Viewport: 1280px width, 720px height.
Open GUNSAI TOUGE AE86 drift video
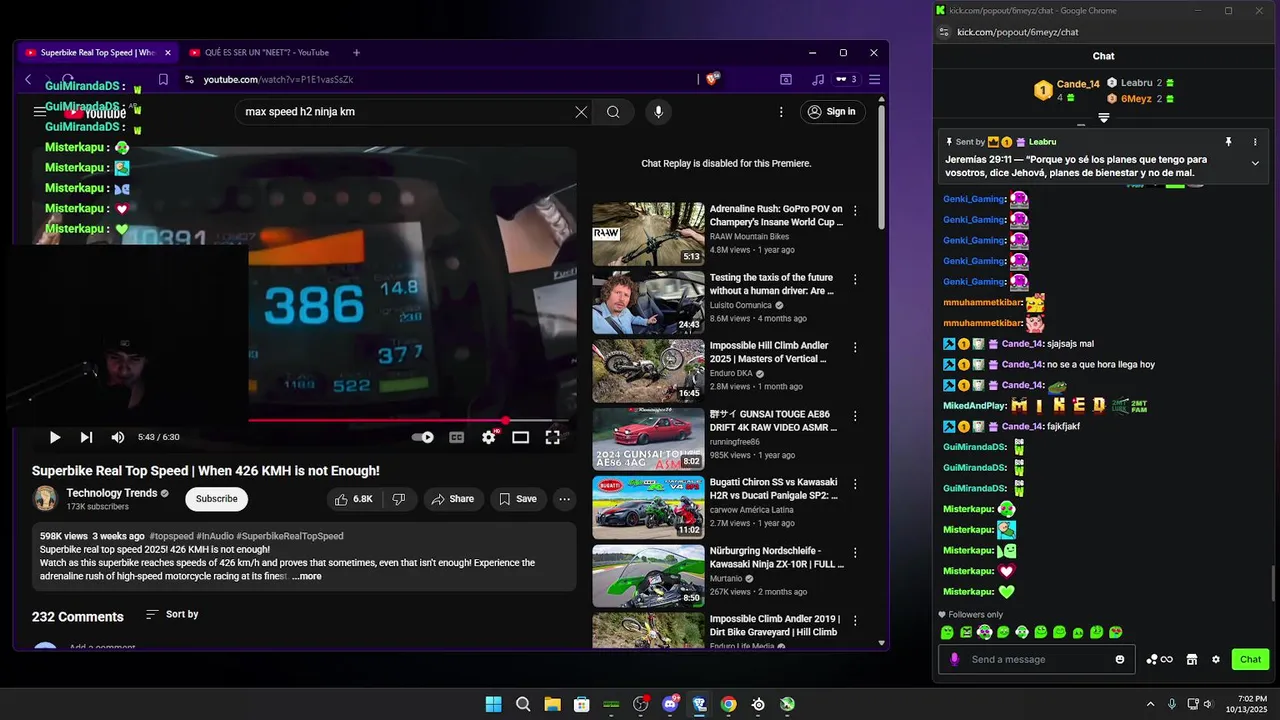pyautogui.click(x=648, y=439)
